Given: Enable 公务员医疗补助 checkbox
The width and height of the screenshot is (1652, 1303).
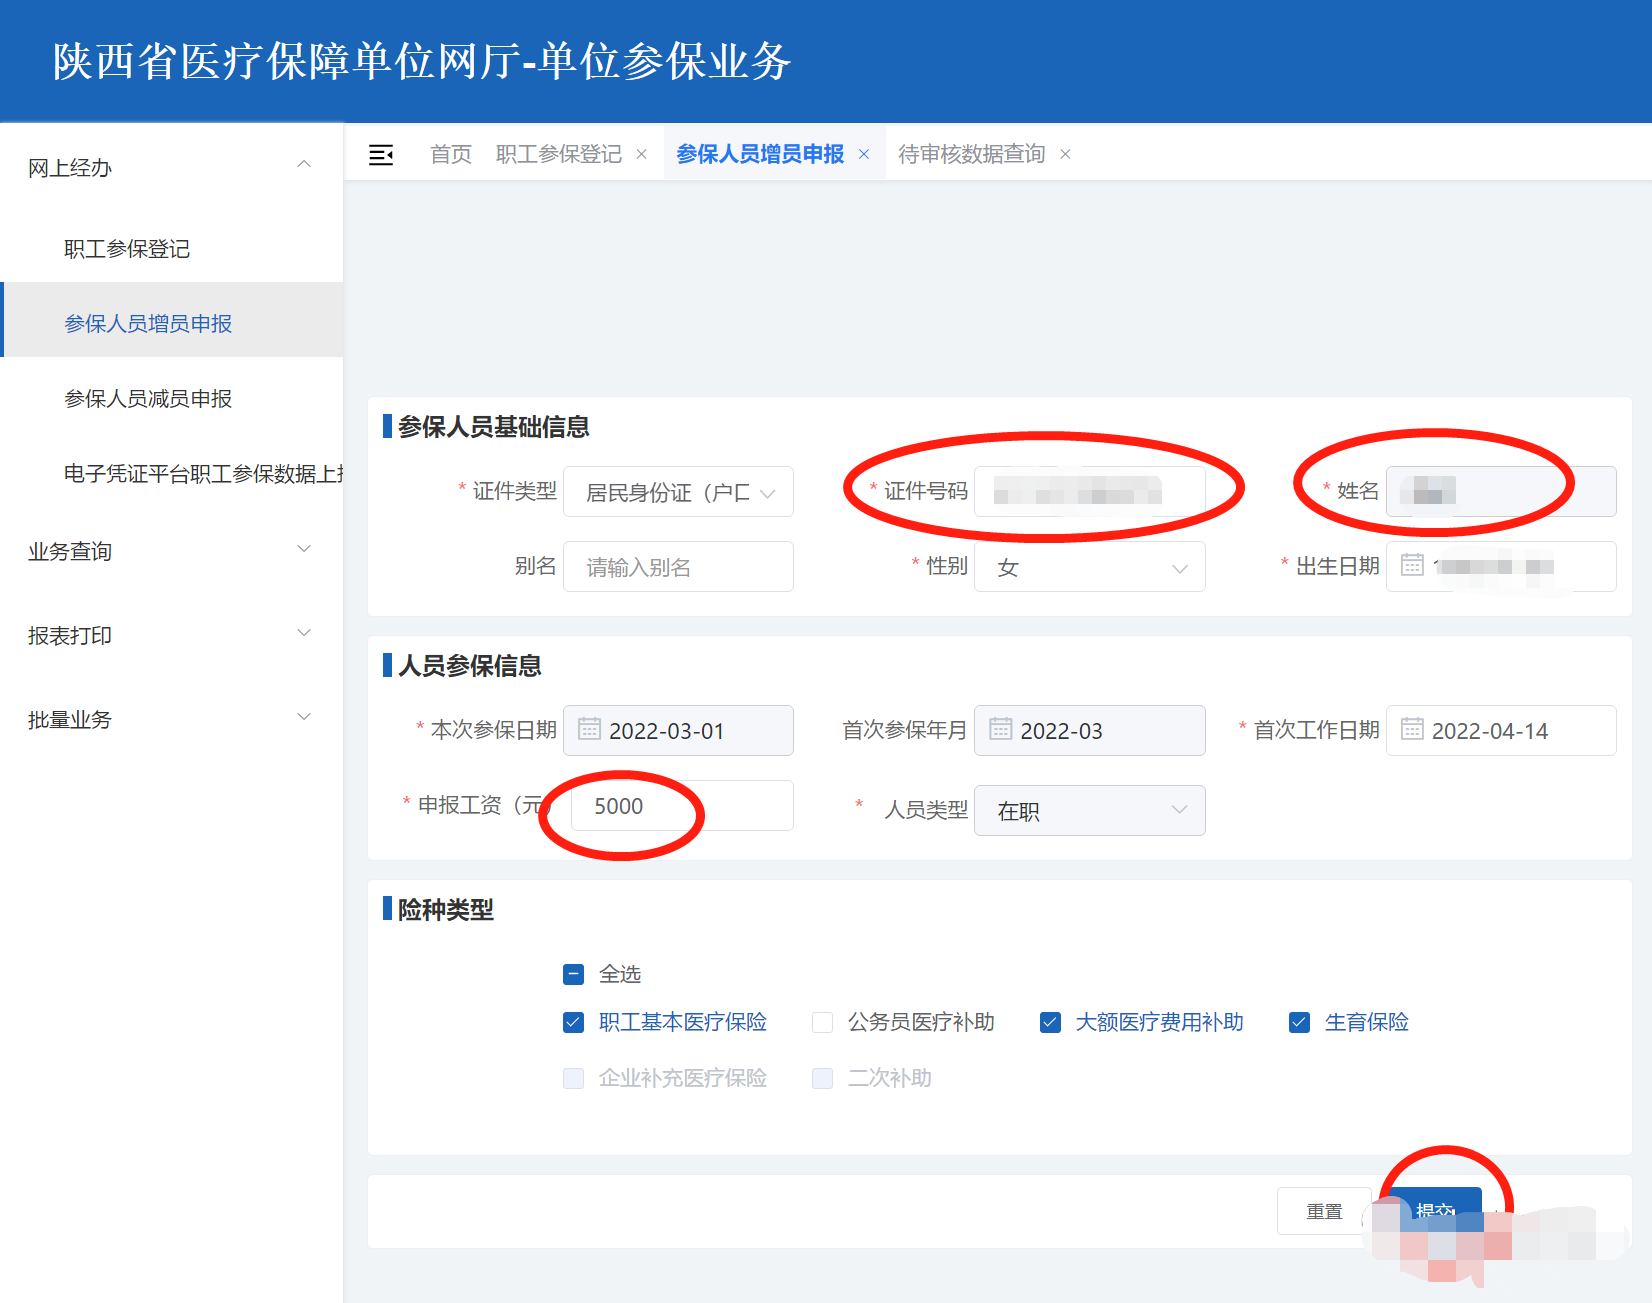Looking at the screenshot, I should click(x=823, y=1022).
